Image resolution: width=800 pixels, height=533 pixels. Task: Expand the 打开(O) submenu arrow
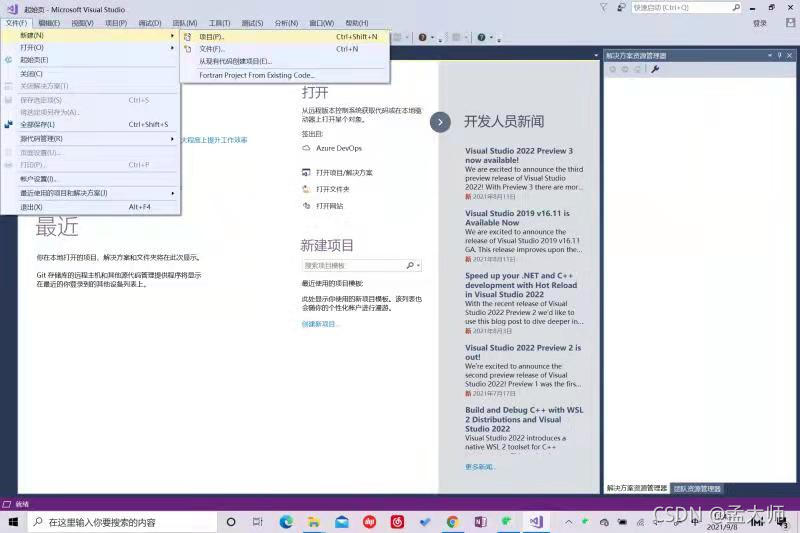point(172,47)
